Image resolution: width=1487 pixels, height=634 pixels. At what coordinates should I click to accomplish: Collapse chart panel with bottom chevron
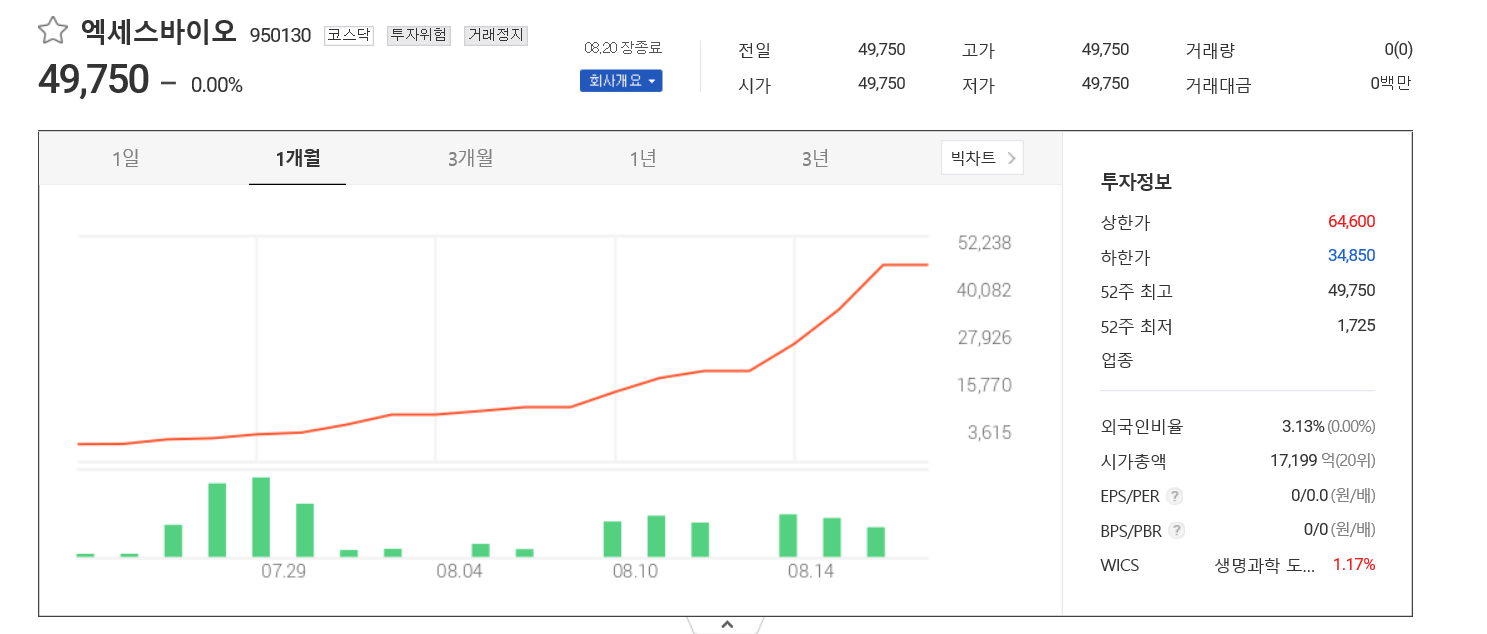click(727, 624)
